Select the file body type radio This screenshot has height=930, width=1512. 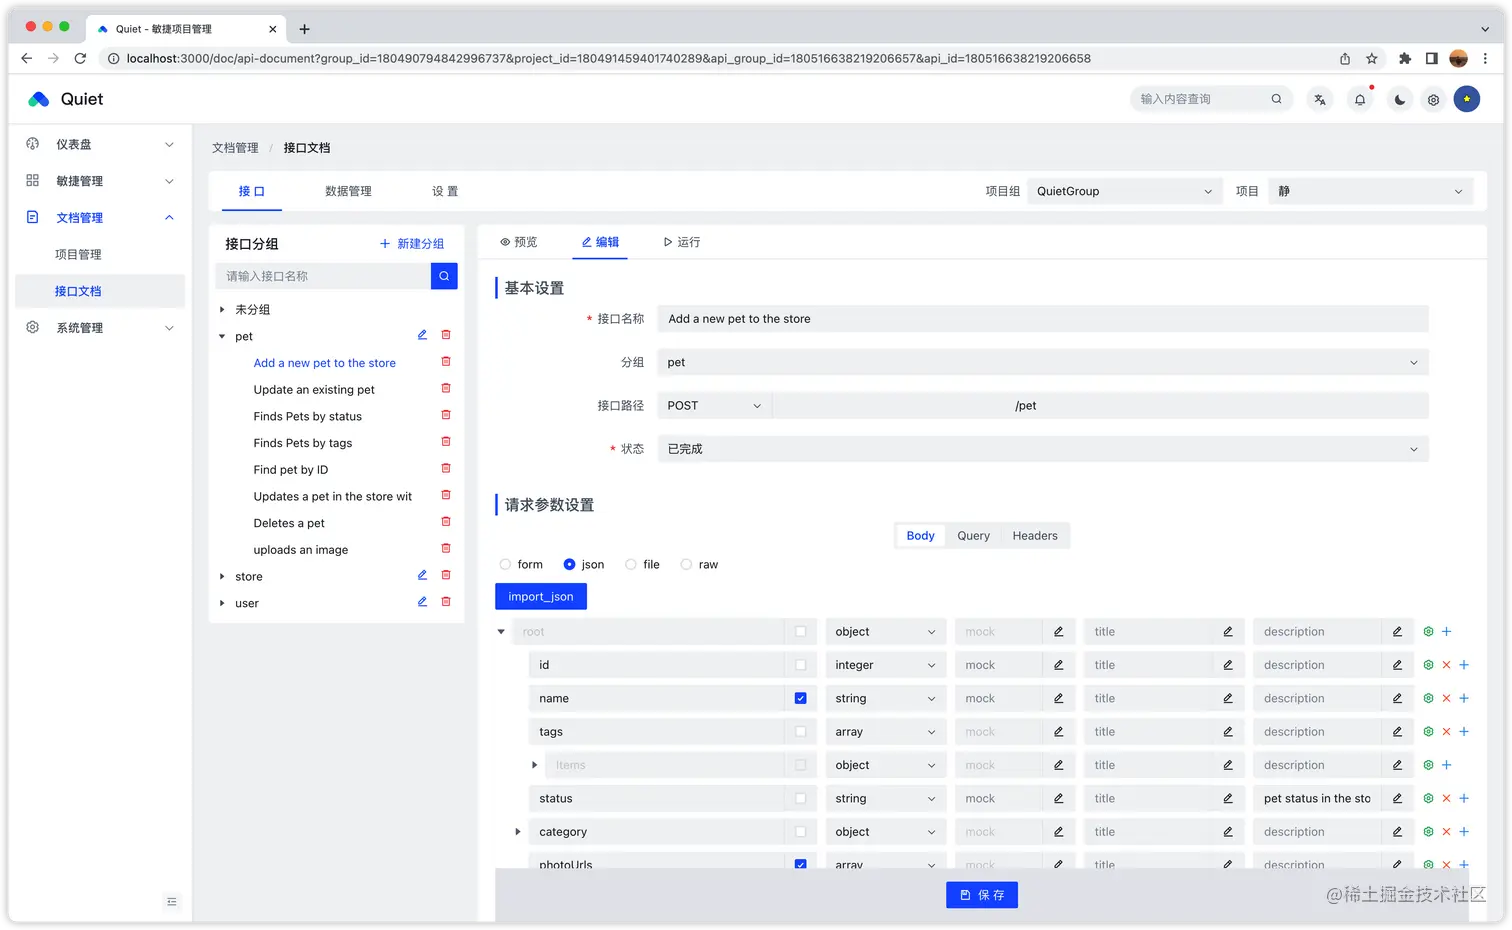[x=631, y=564]
